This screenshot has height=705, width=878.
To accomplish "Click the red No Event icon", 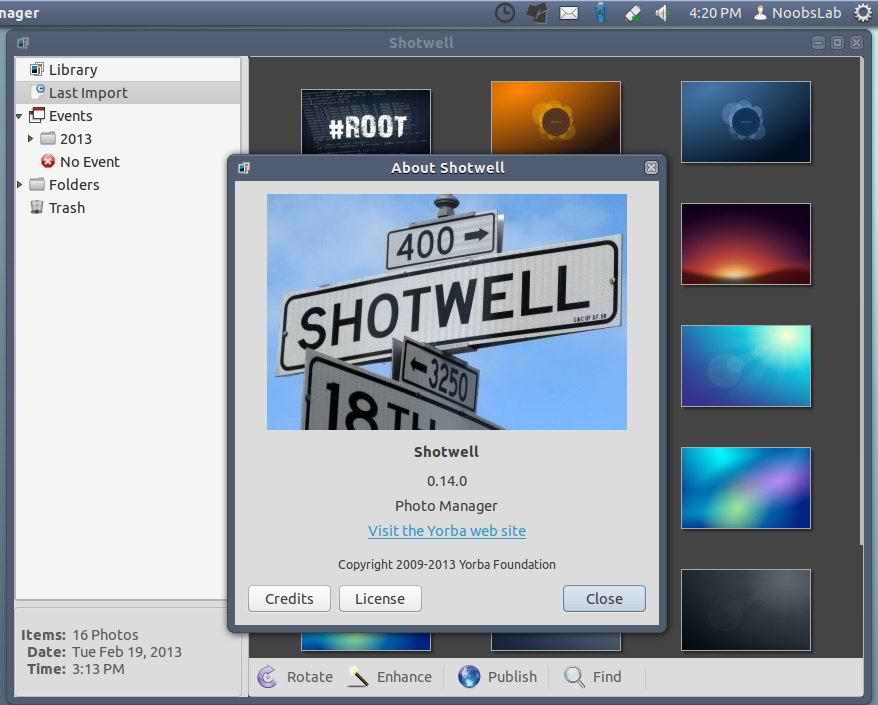I will pyautogui.click(x=48, y=161).
